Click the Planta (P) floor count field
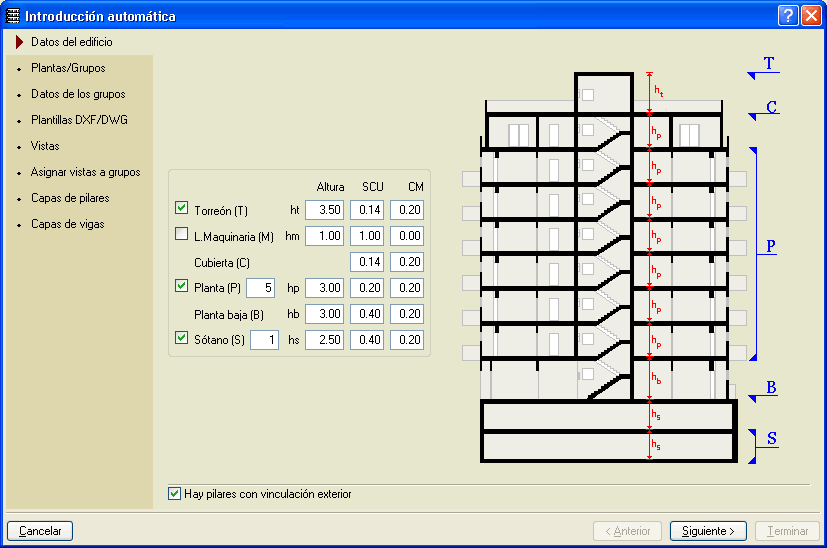This screenshot has height=548, width=827. [x=260, y=288]
